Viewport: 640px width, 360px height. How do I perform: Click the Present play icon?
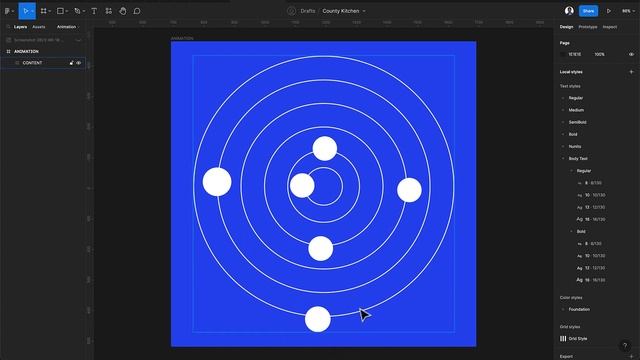click(x=609, y=11)
